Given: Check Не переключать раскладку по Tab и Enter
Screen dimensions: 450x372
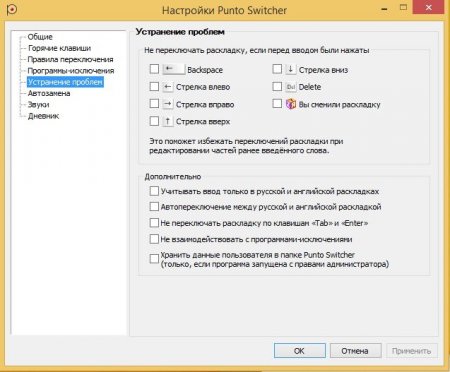Looking at the screenshot, I should pos(154,223).
